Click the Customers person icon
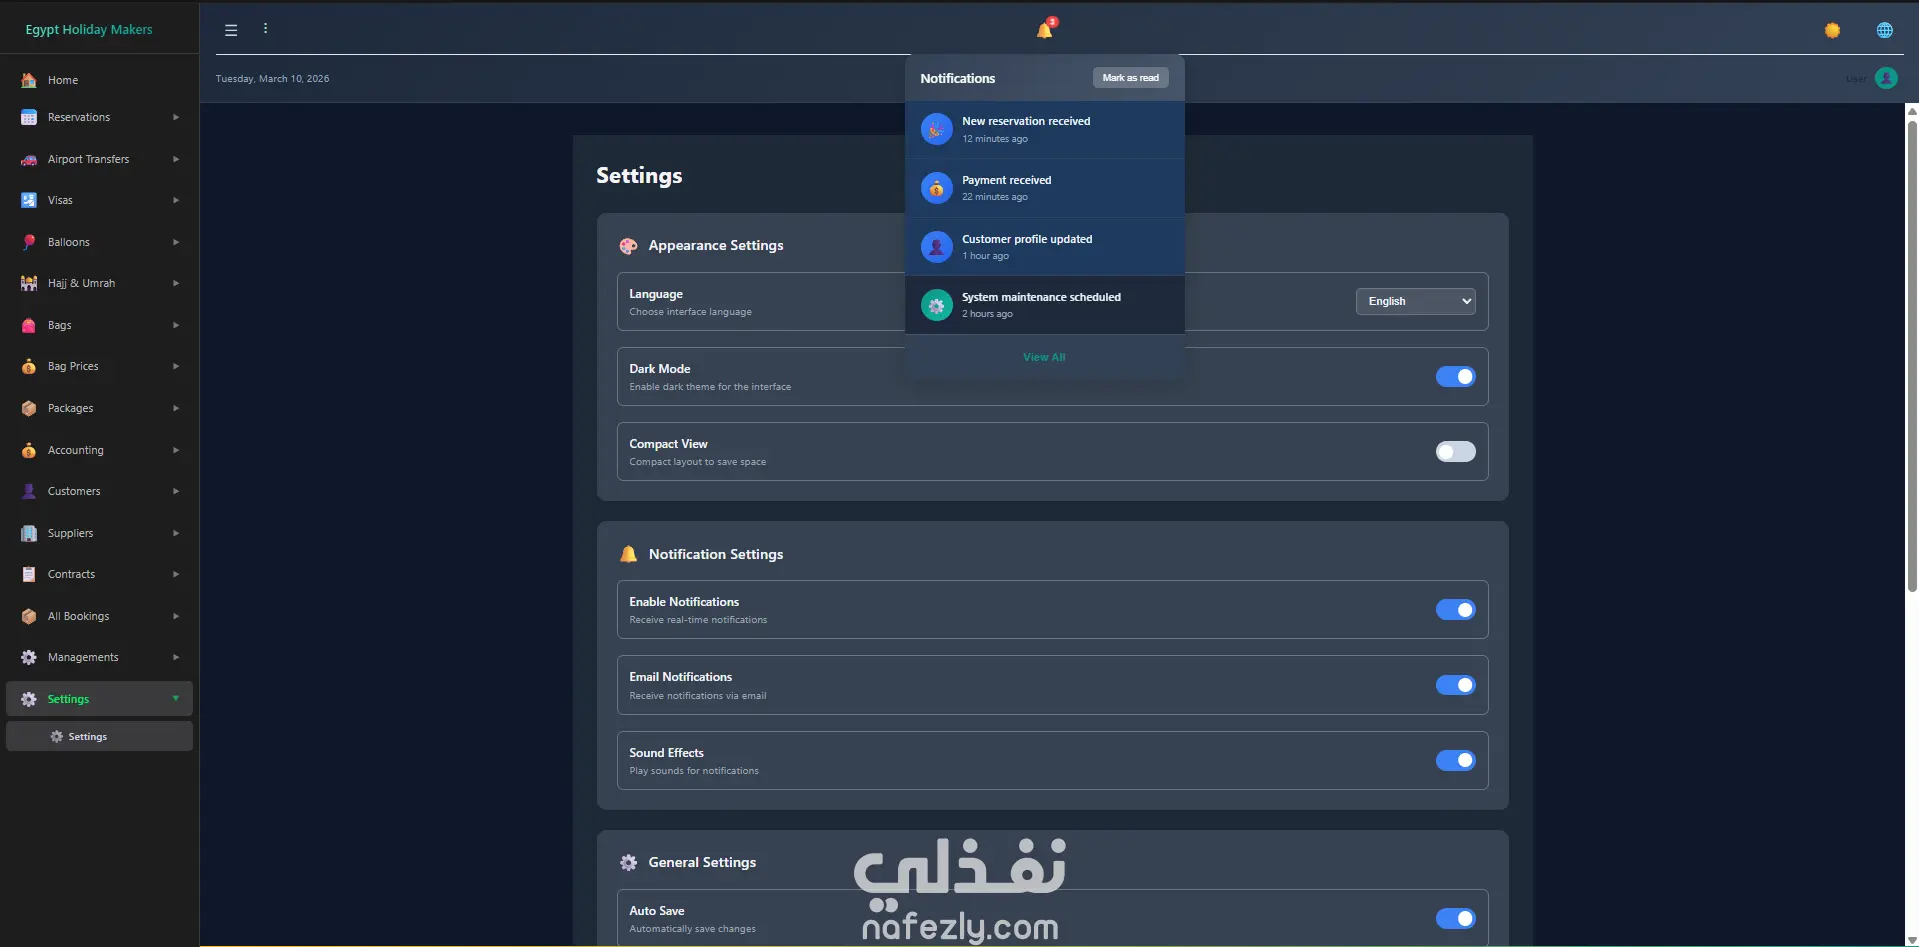The height and width of the screenshot is (947, 1919). 29,491
